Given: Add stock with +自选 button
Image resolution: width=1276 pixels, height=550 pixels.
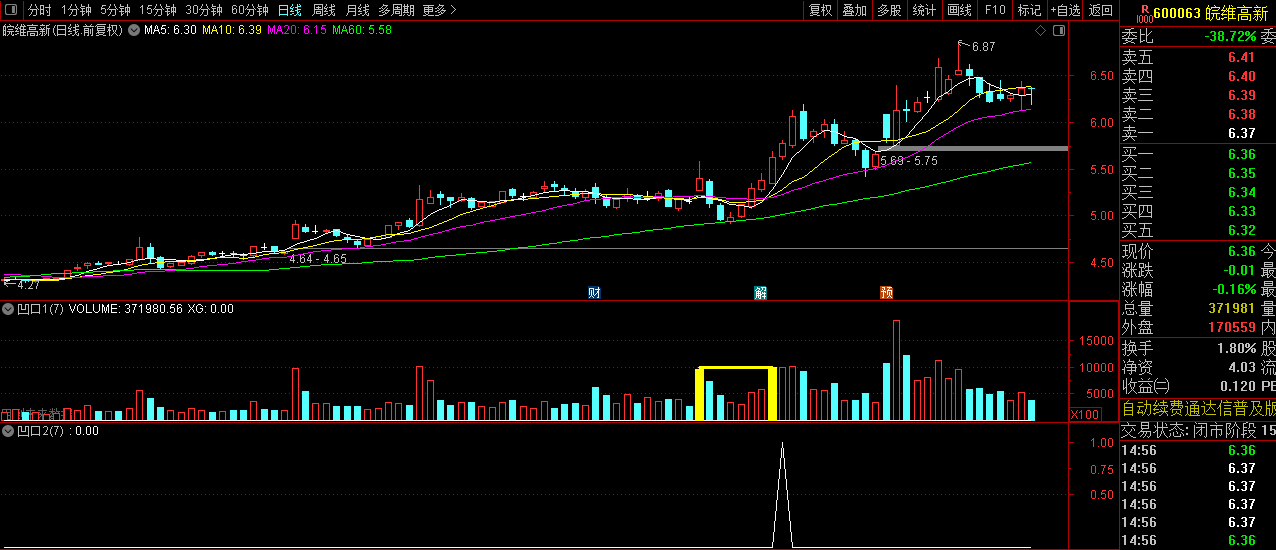Looking at the screenshot, I should pos(1064,10).
